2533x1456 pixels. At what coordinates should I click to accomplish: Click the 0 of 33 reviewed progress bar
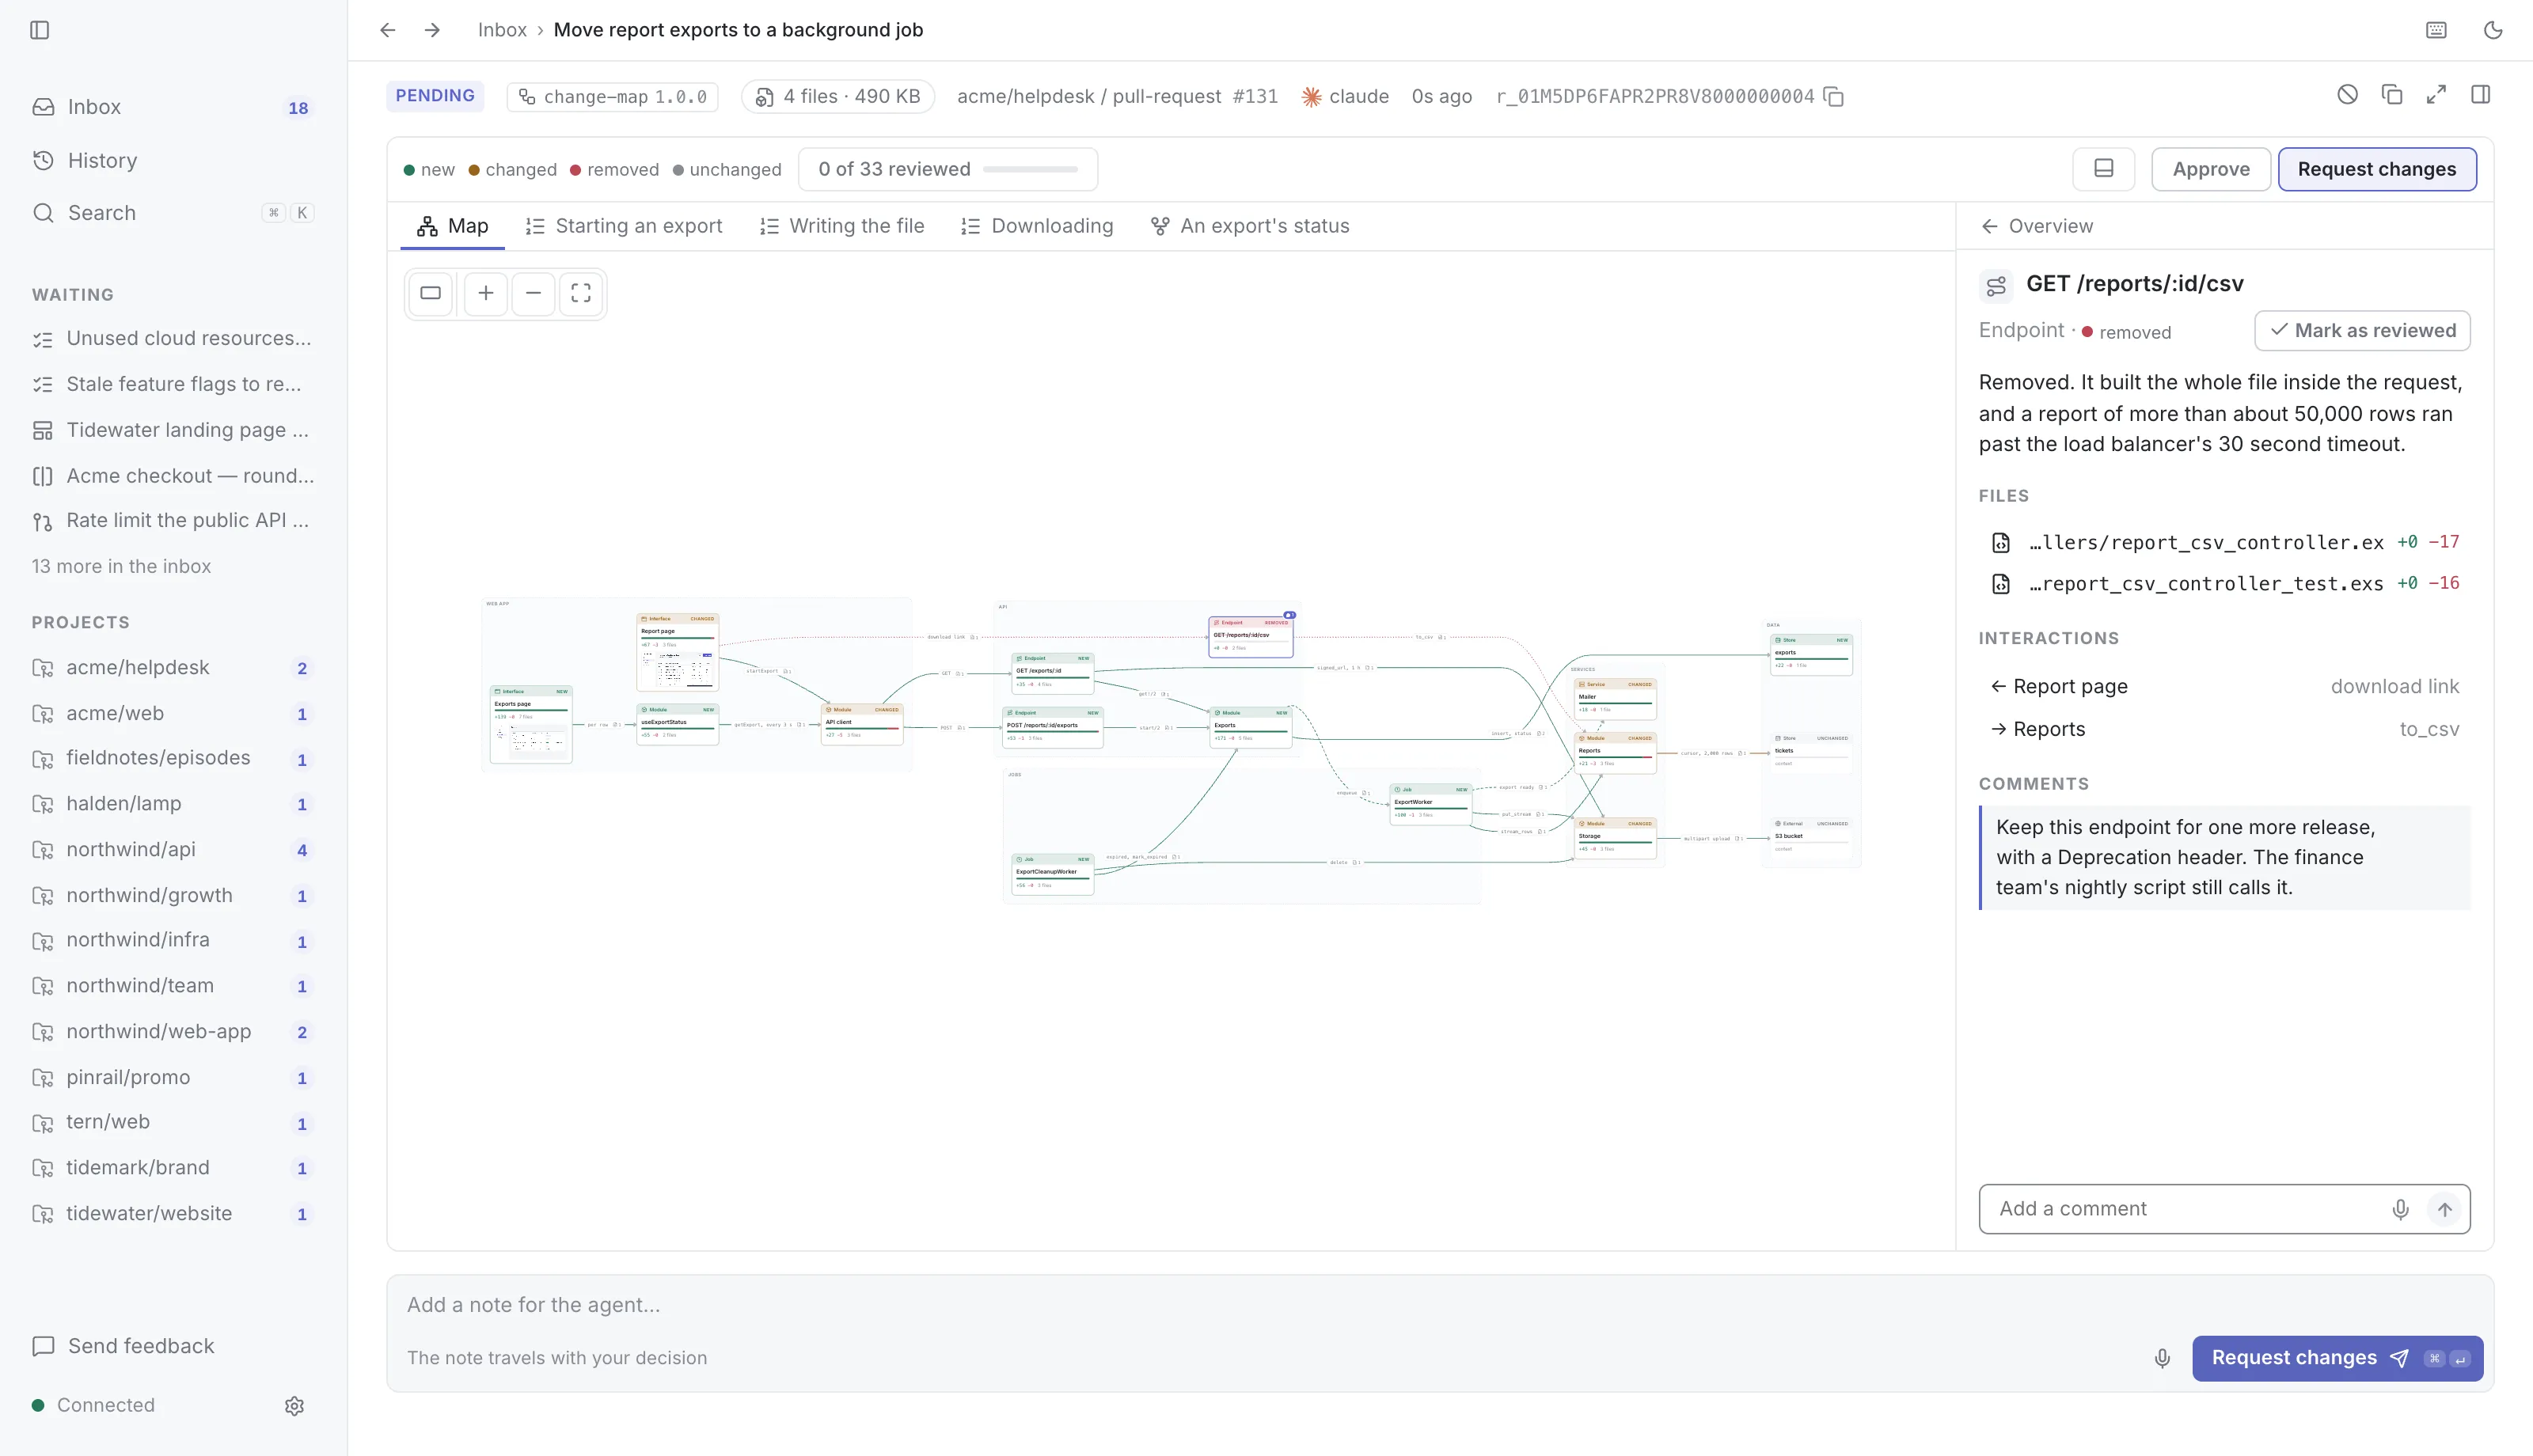(948, 169)
